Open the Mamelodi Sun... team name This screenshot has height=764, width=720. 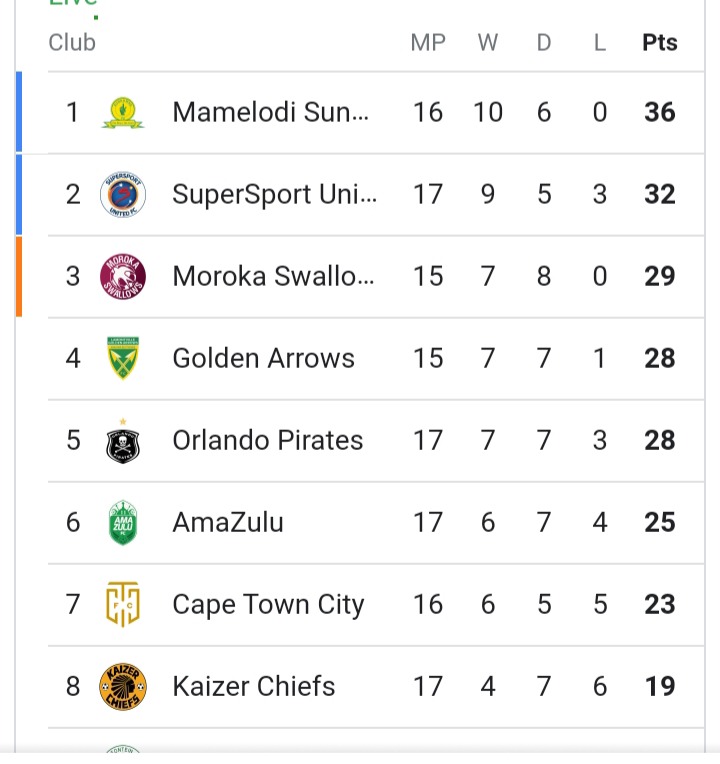coord(270,112)
